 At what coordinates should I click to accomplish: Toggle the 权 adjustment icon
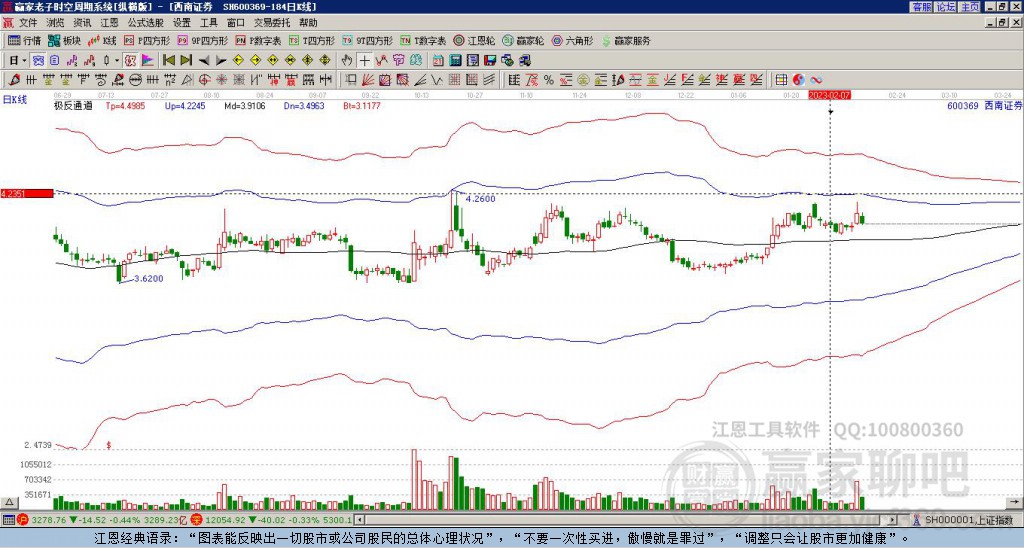131,61
